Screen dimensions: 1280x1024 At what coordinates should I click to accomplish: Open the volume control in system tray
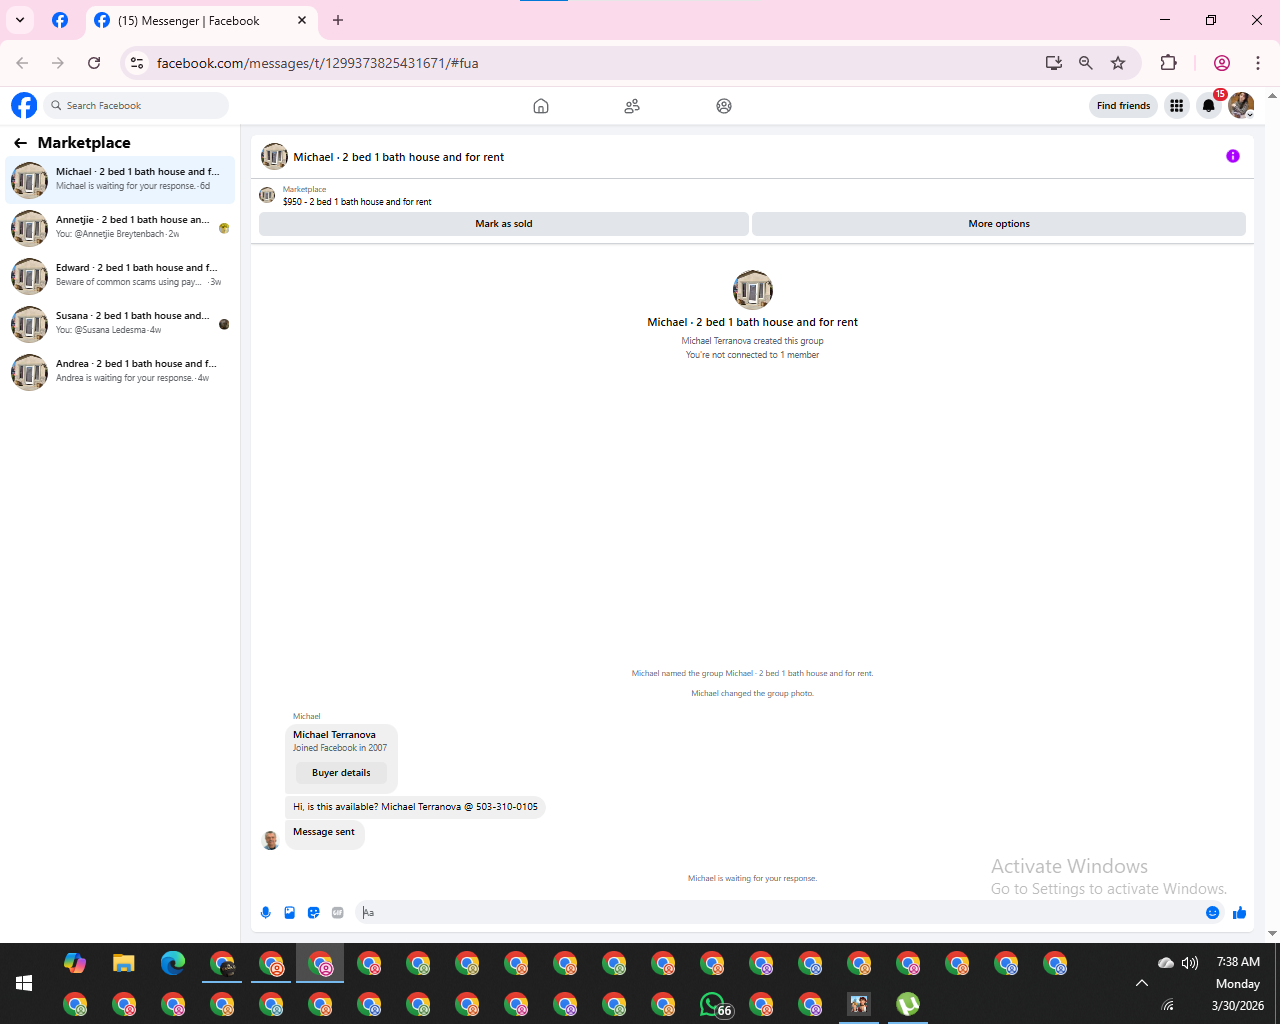tap(1190, 963)
